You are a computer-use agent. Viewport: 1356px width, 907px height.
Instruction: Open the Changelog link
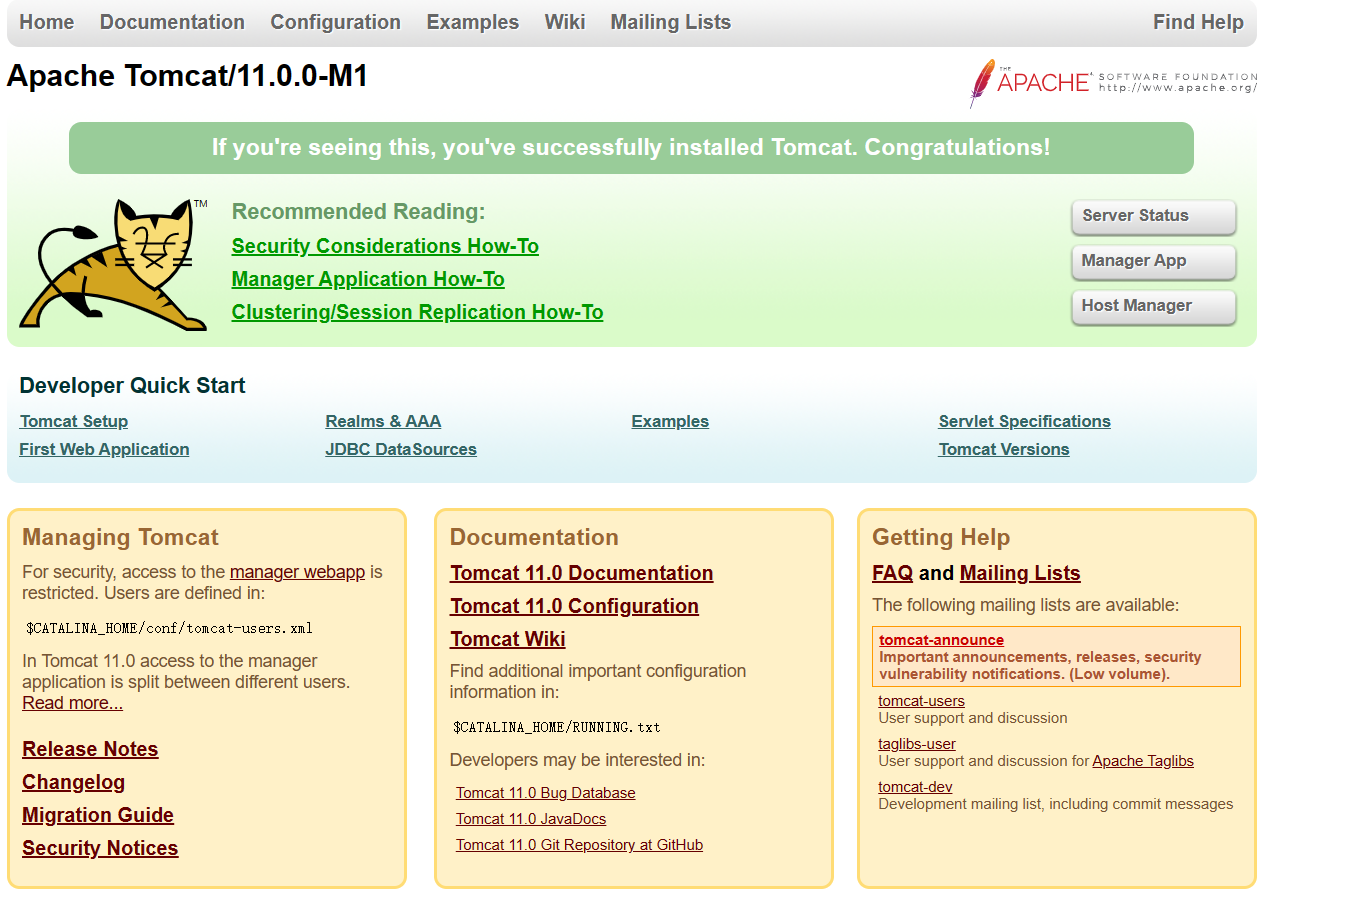coord(74,782)
